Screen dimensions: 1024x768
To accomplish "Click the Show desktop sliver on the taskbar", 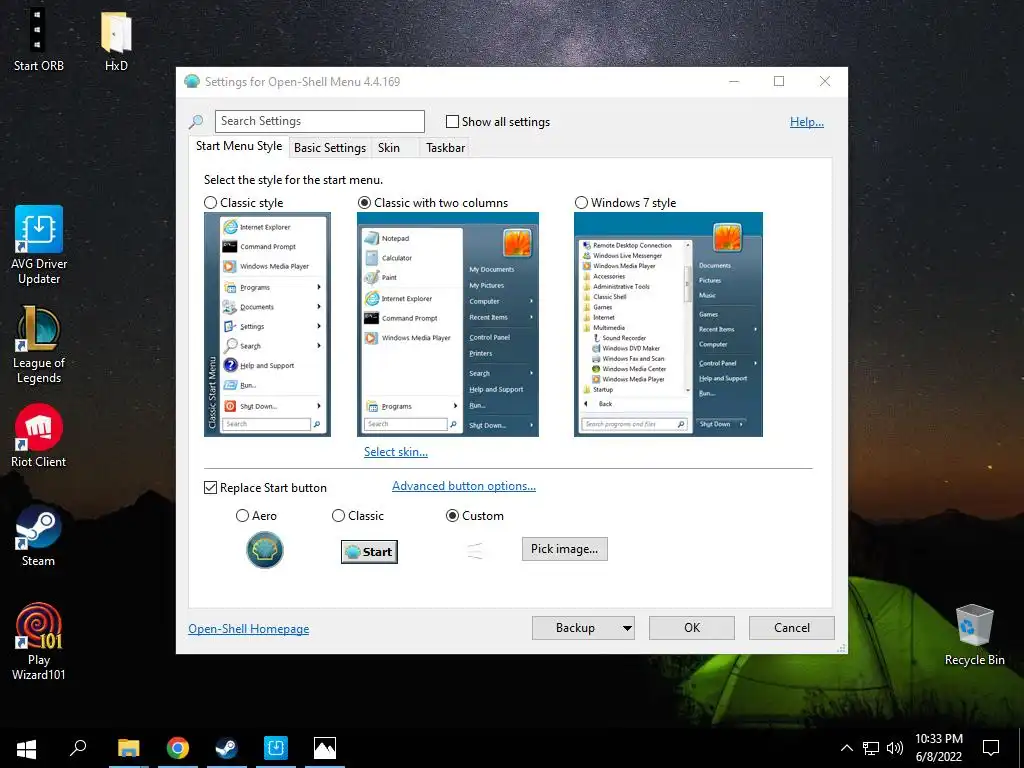I will [1021, 748].
